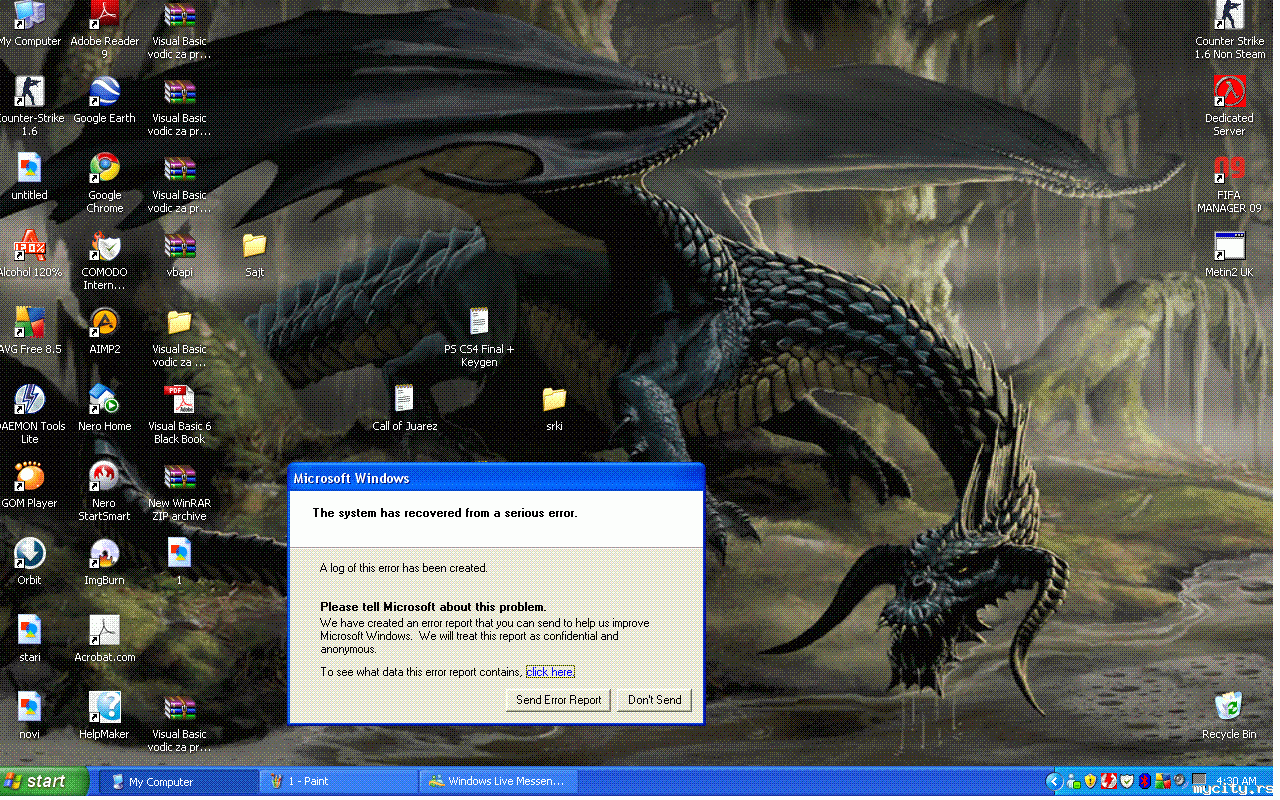The height and width of the screenshot is (800, 1280).
Task: Launch Google Chrome from the desktop
Action: click(x=104, y=184)
